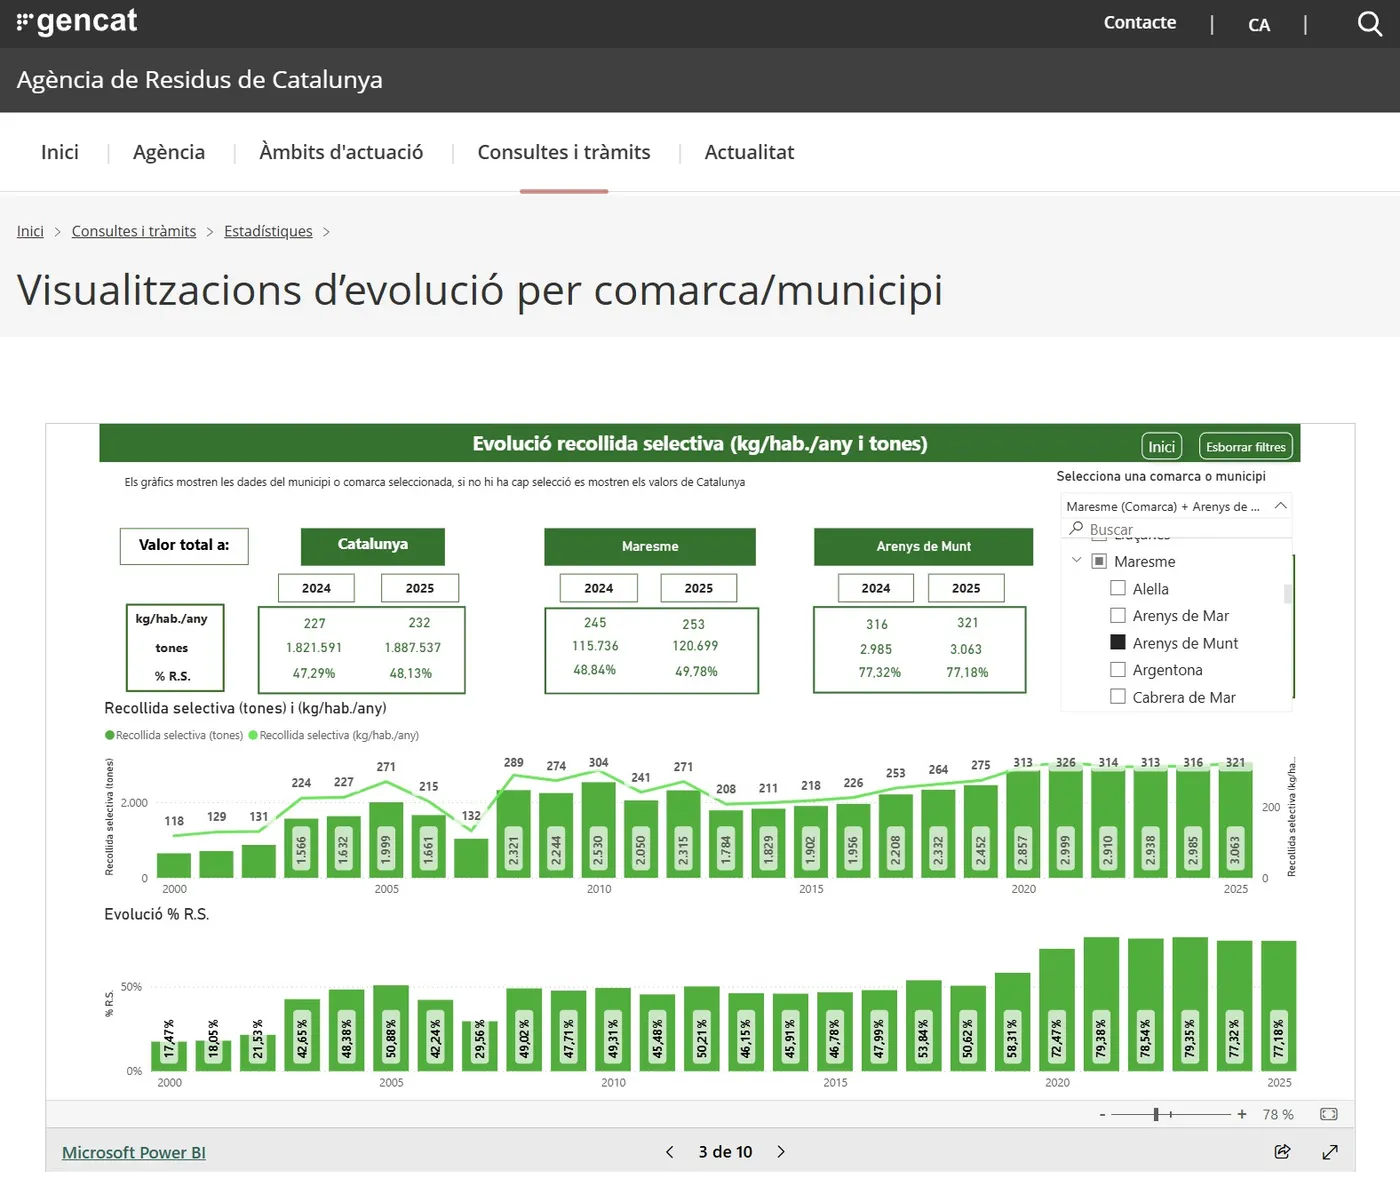Open the site search magnifier
This screenshot has height=1179, width=1400.
(x=1369, y=23)
